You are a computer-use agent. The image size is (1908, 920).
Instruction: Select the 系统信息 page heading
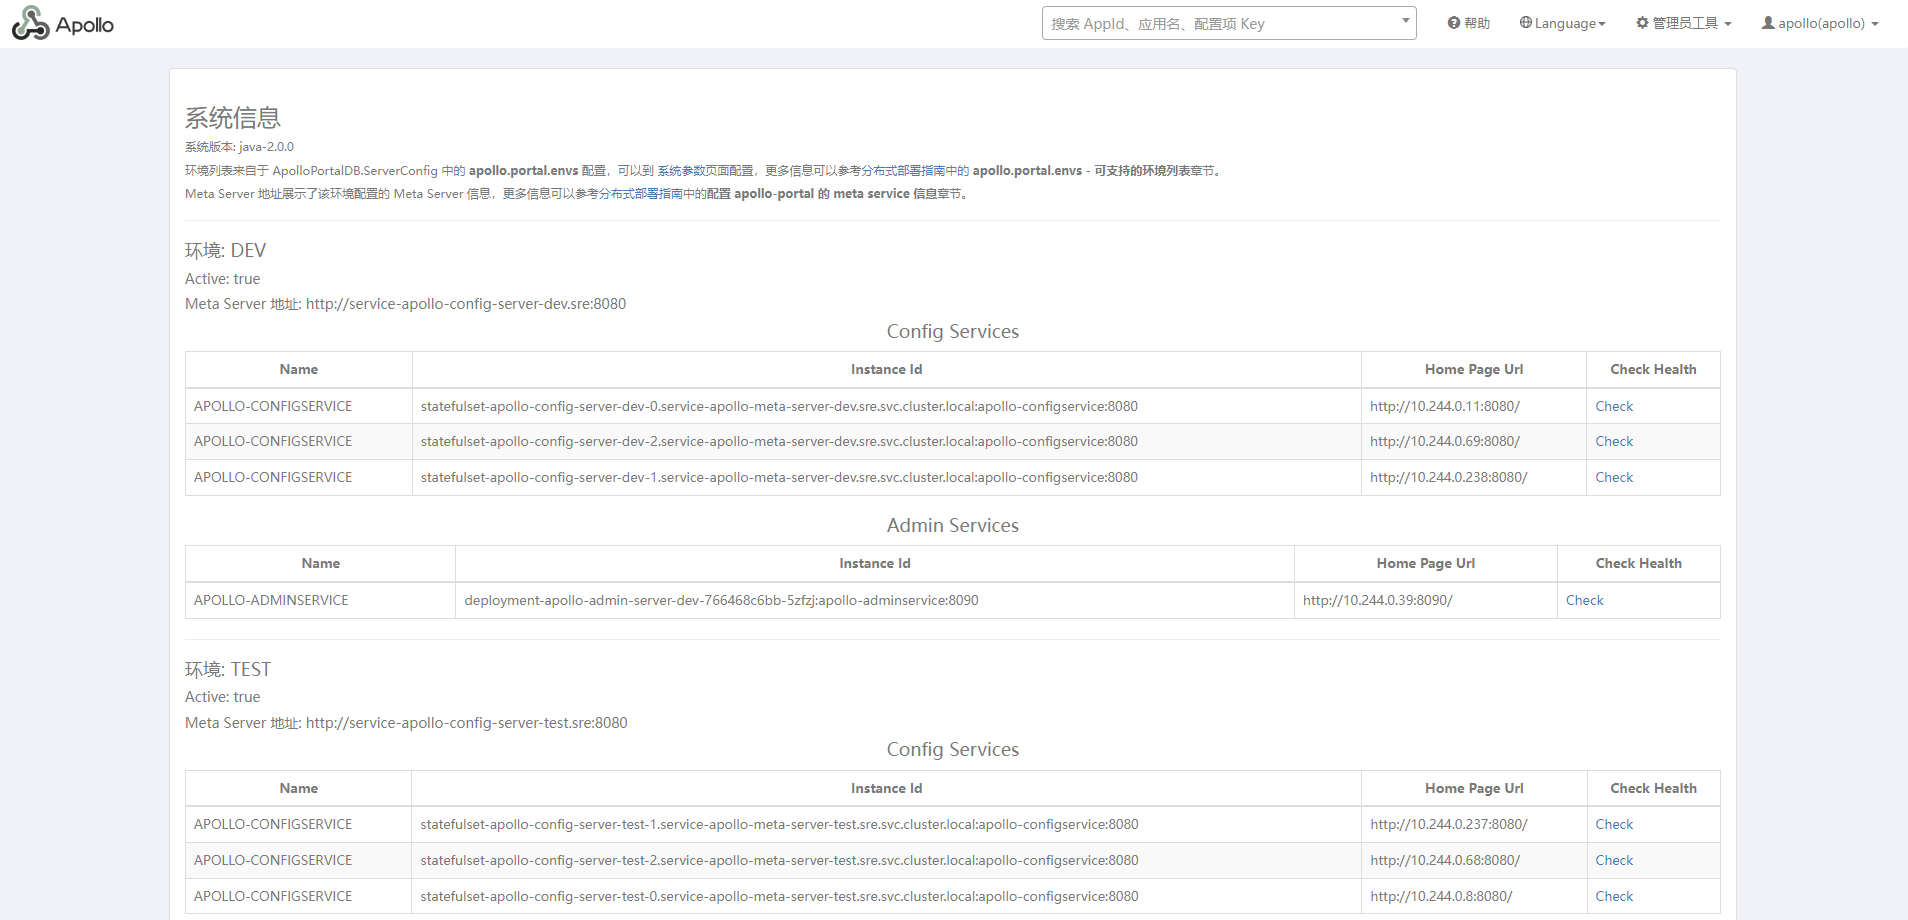(x=233, y=118)
